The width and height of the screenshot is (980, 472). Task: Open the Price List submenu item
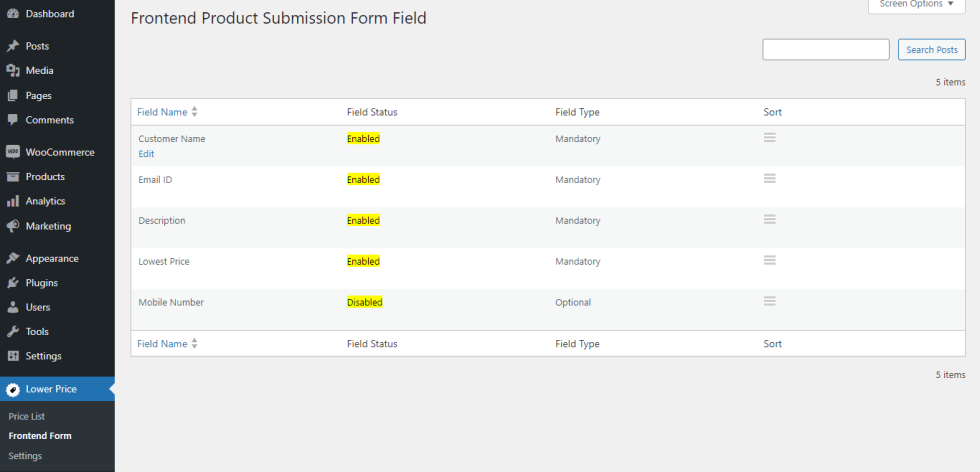[27, 416]
